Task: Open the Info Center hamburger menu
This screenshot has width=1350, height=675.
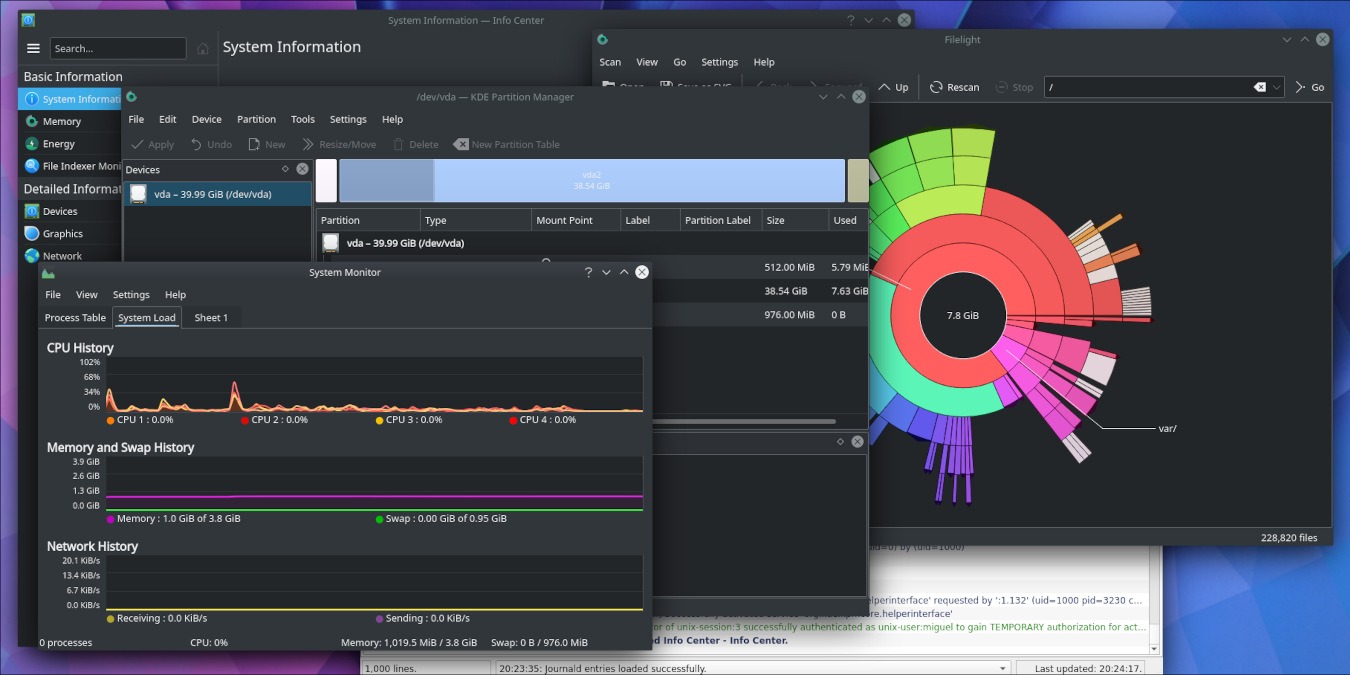Action: tap(33, 47)
